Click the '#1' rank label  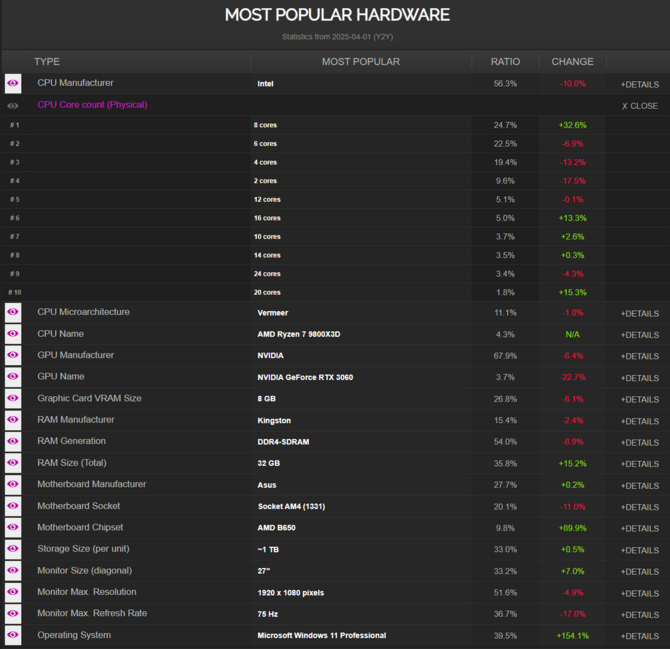coord(15,125)
